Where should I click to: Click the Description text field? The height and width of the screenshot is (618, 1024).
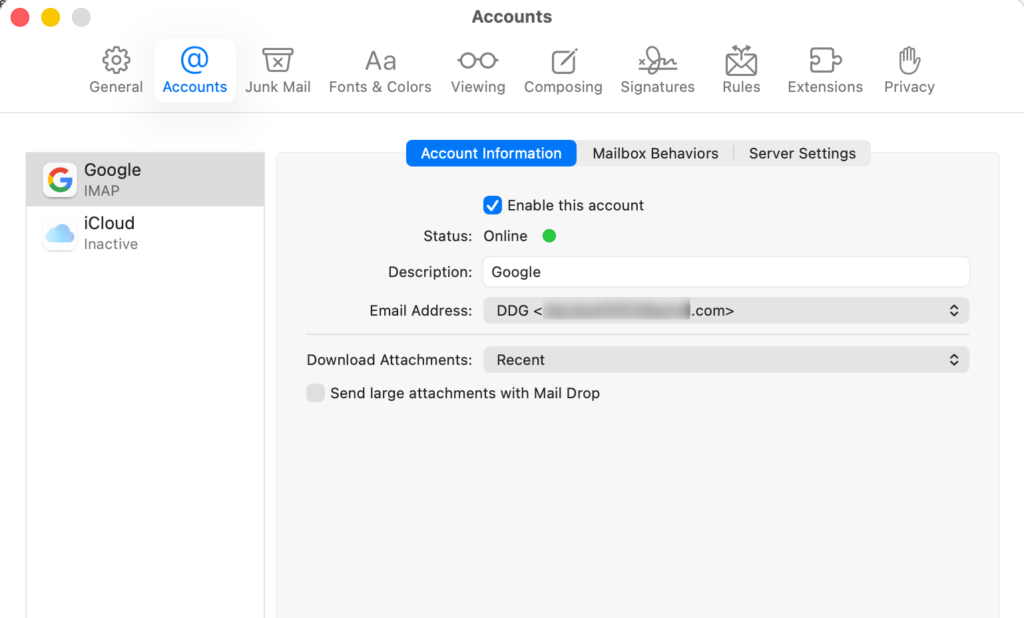(x=726, y=272)
